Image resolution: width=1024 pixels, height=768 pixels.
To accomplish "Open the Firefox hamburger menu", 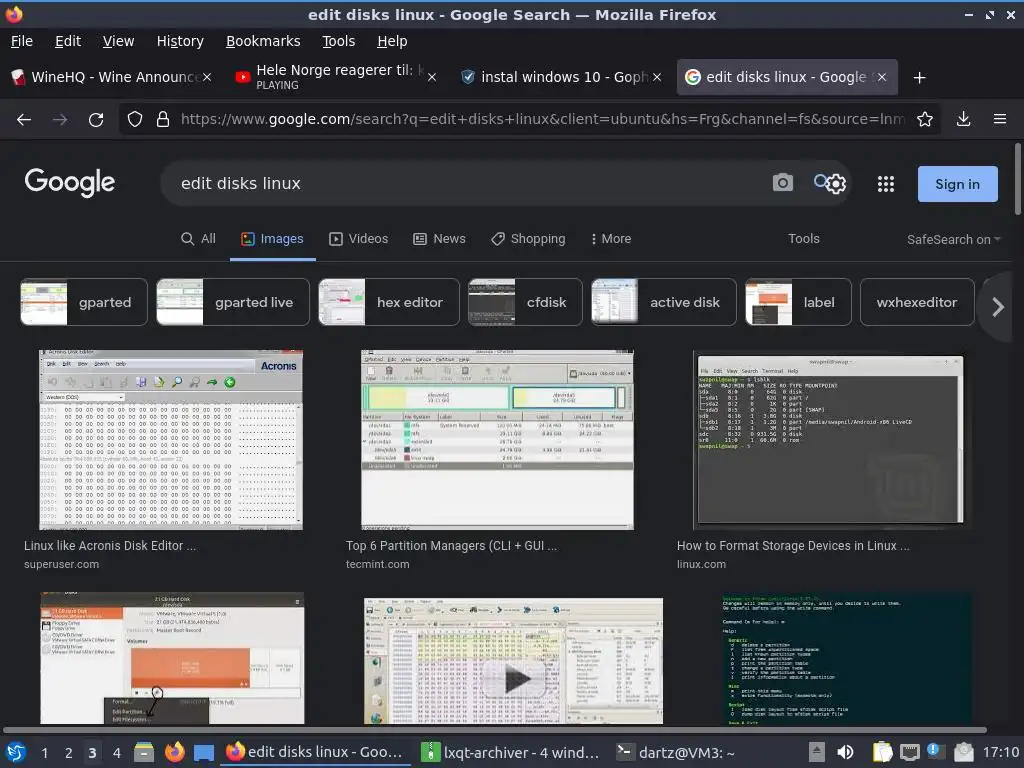I will click(1000, 119).
